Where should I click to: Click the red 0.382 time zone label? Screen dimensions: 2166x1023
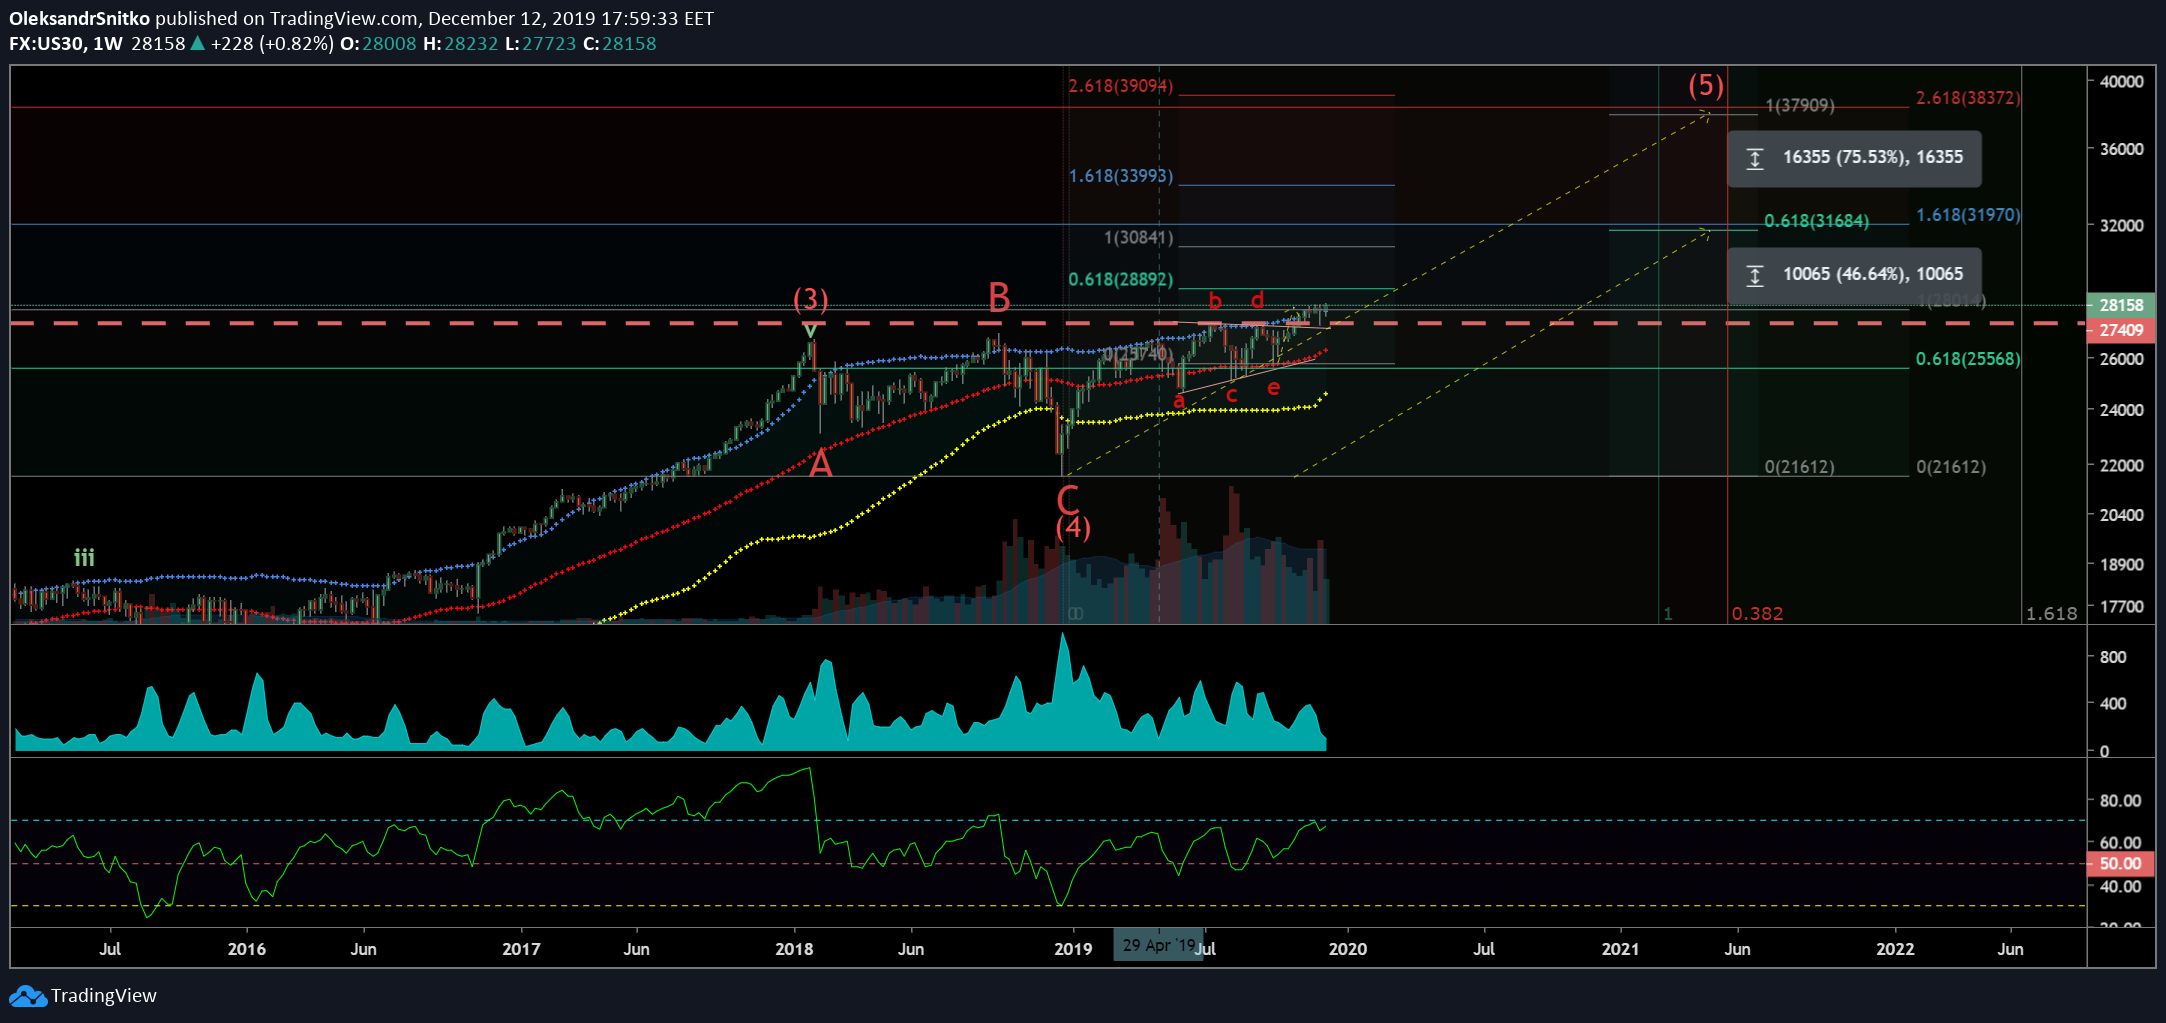click(1757, 614)
